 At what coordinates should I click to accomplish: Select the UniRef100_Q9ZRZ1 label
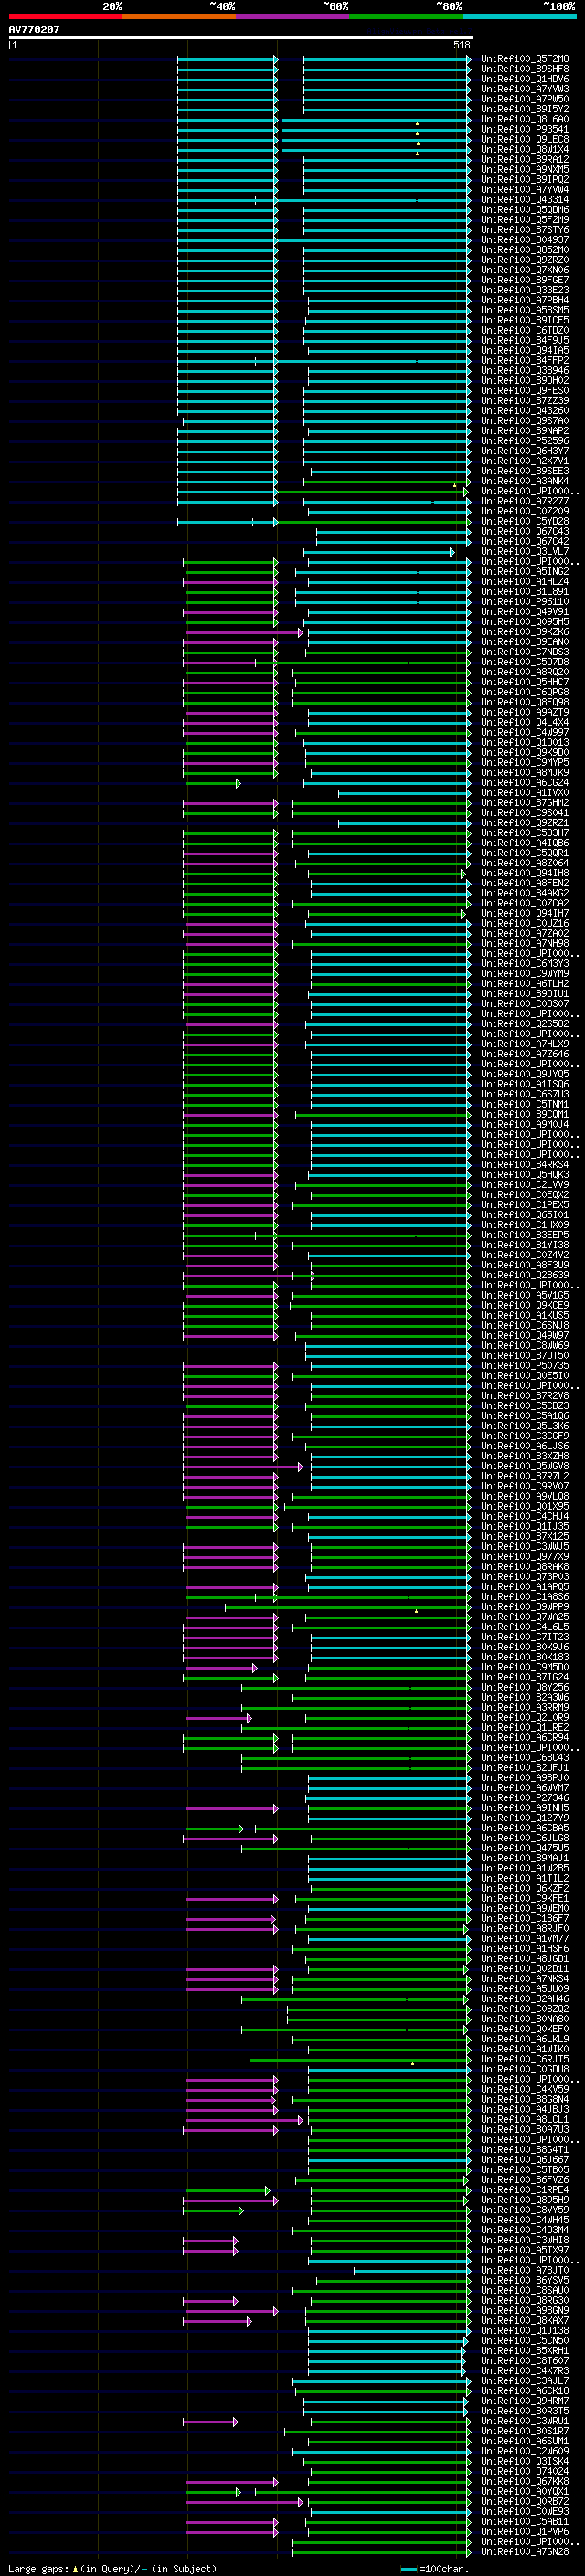(x=525, y=823)
